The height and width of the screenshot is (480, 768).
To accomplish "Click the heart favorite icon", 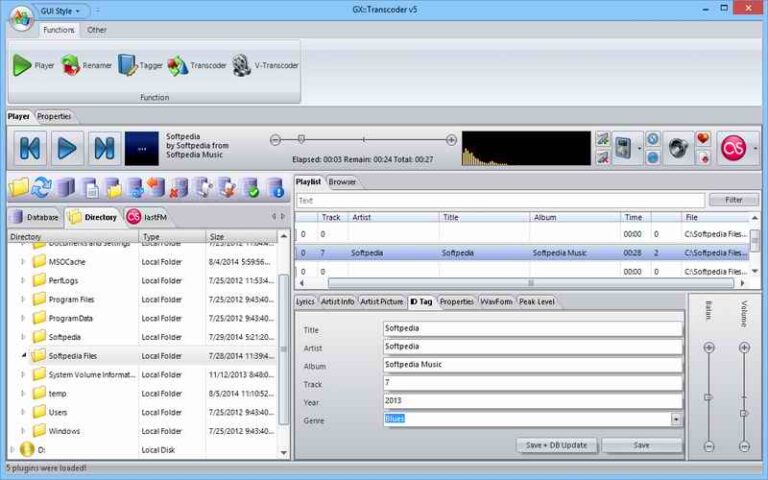I will tap(703, 139).
